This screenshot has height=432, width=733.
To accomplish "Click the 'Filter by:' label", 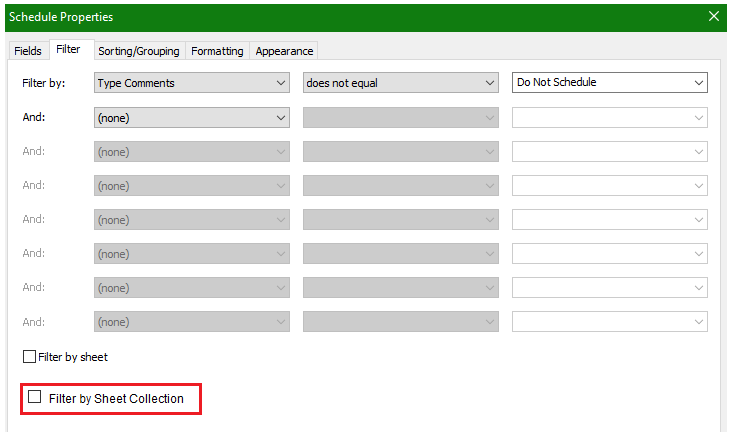I will 44,83.
